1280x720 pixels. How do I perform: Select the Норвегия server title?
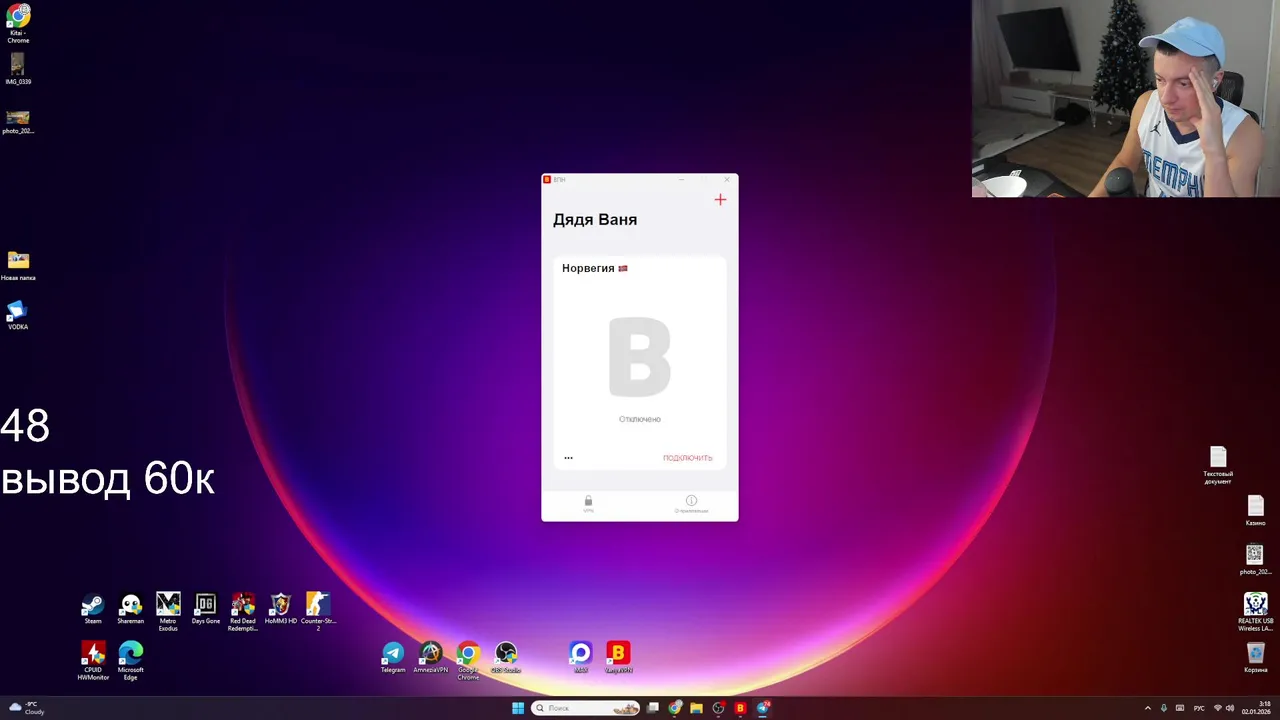(595, 268)
